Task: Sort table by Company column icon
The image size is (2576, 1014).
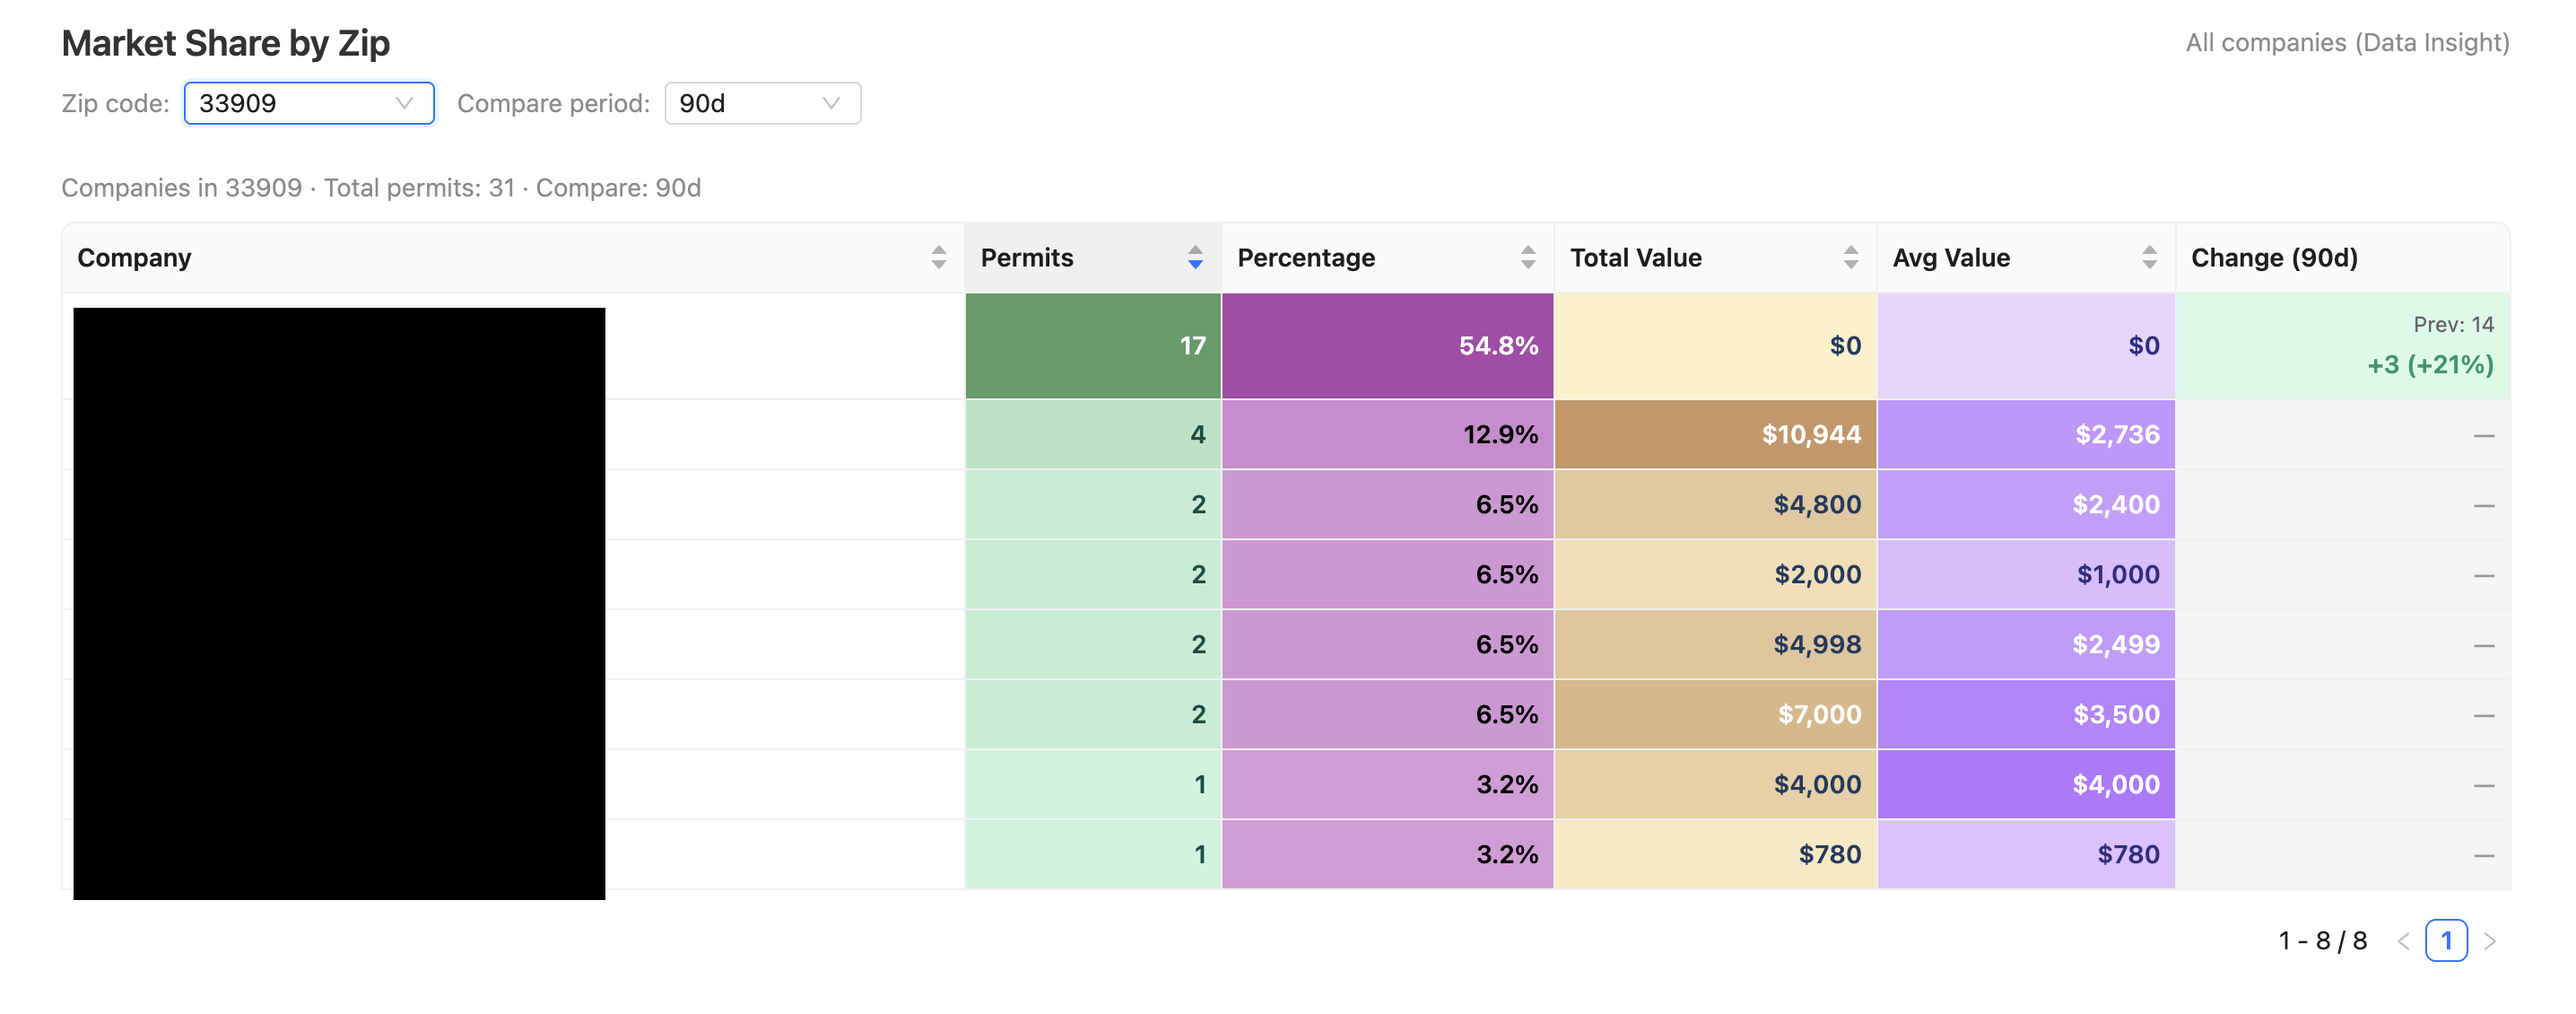Action: pyautogui.click(x=938, y=257)
